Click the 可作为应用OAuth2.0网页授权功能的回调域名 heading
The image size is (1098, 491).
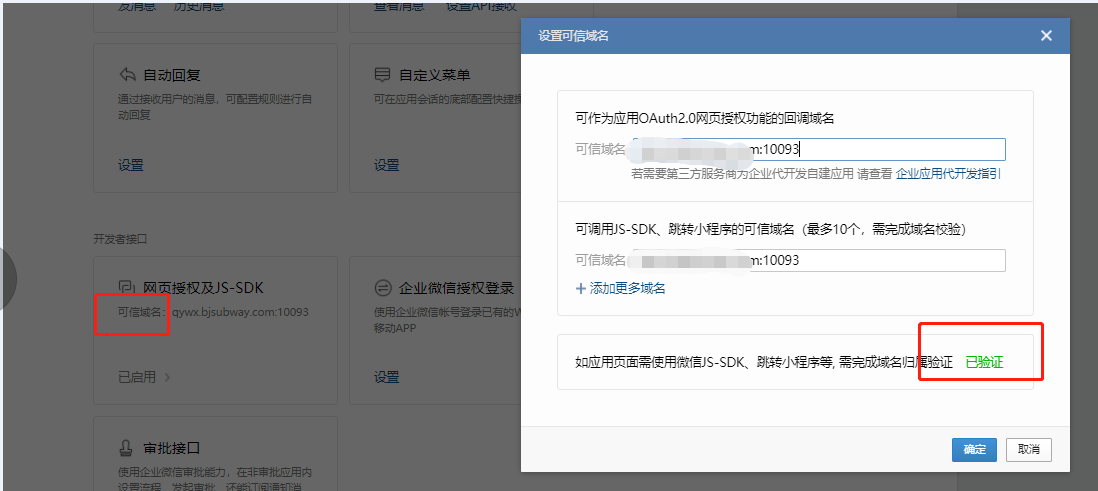pos(705,118)
